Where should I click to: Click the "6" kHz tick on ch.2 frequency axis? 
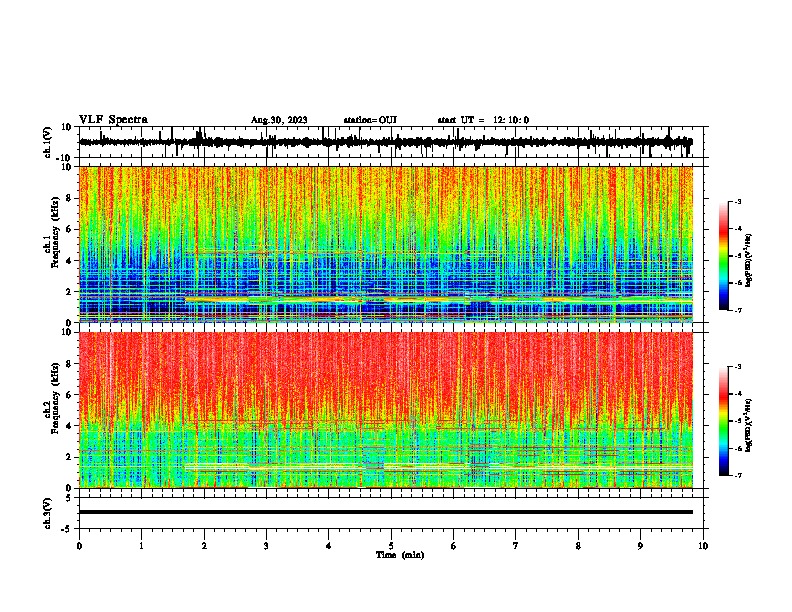pyautogui.click(x=70, y=394)
